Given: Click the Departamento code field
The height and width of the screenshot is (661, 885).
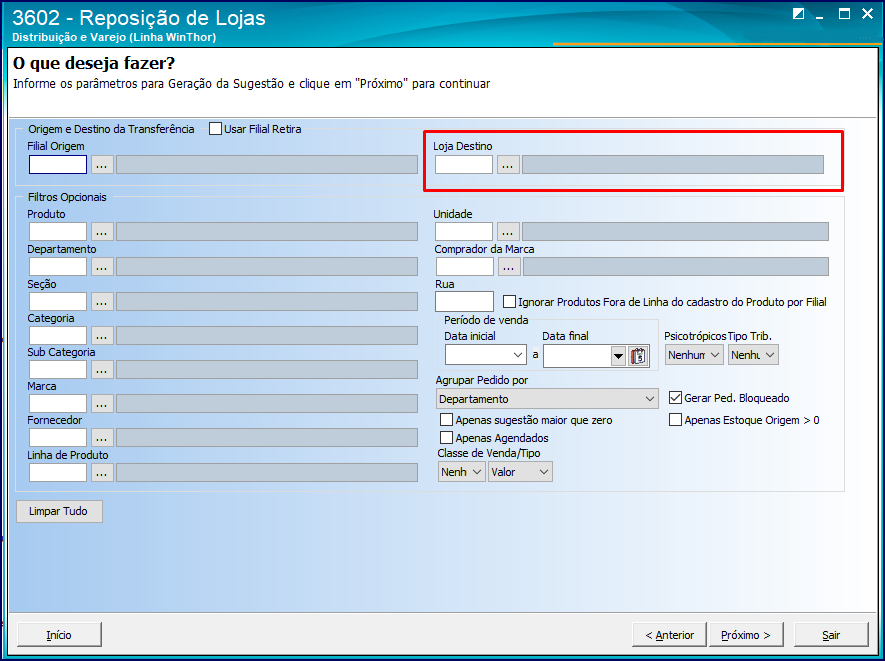Looking at the screenshot, I should (58, 266).
